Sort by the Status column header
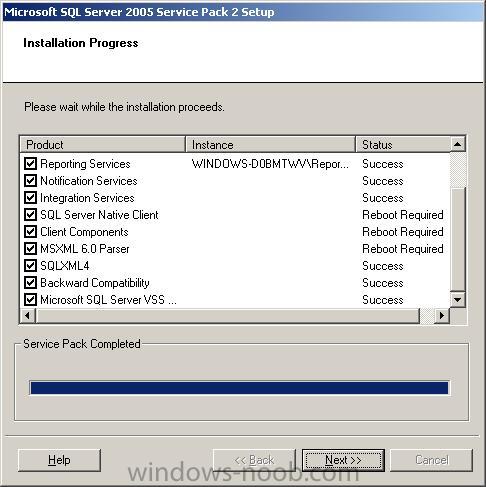Viewport: 486px width, 487px height. tap(403, 145)
